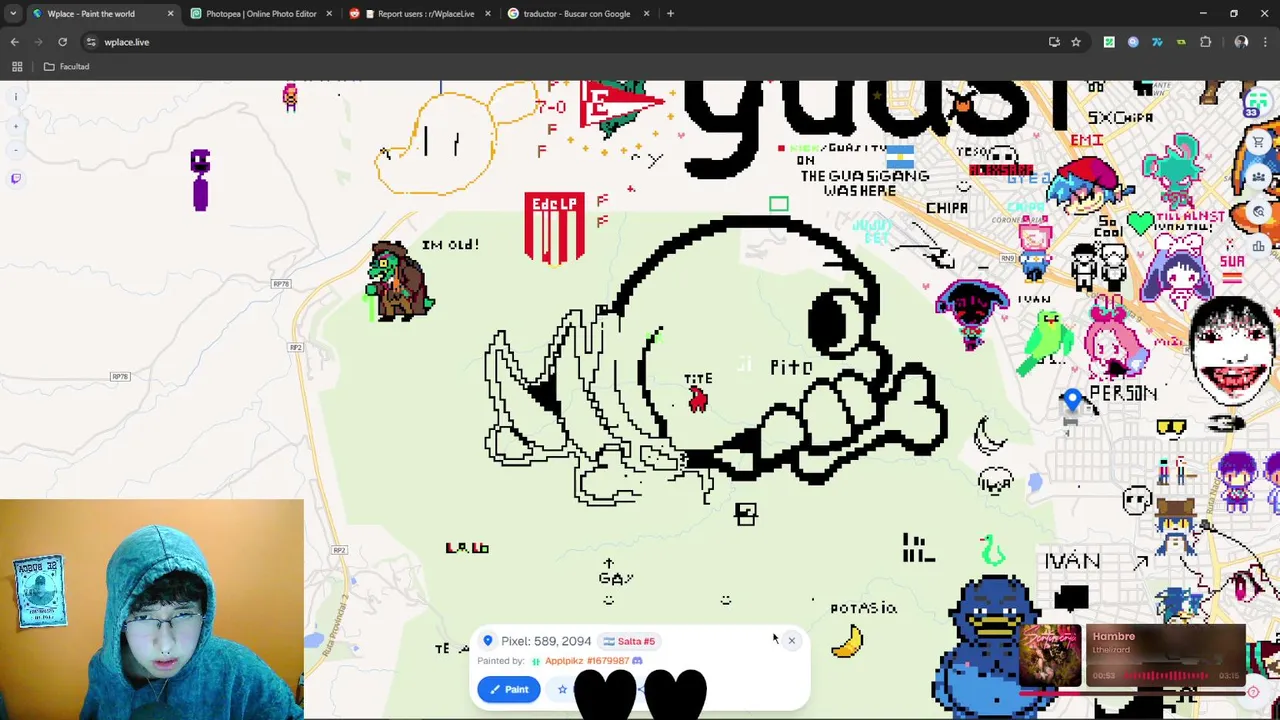Screen dimensions: 1280x720
Task: Close the traductor Google tab
Action: (646, 14)
